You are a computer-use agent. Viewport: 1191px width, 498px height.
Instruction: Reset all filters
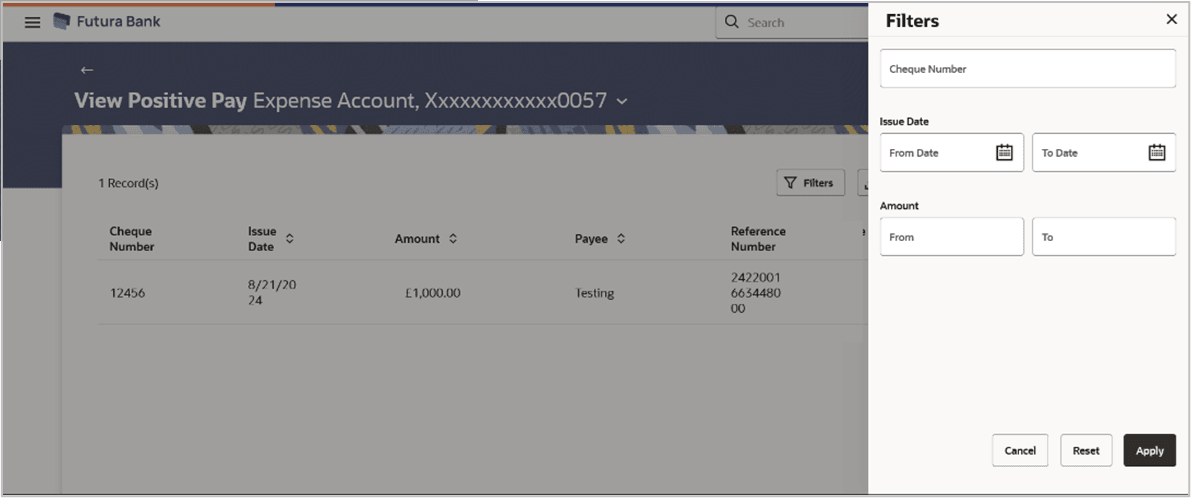[x=1086, y=451]
